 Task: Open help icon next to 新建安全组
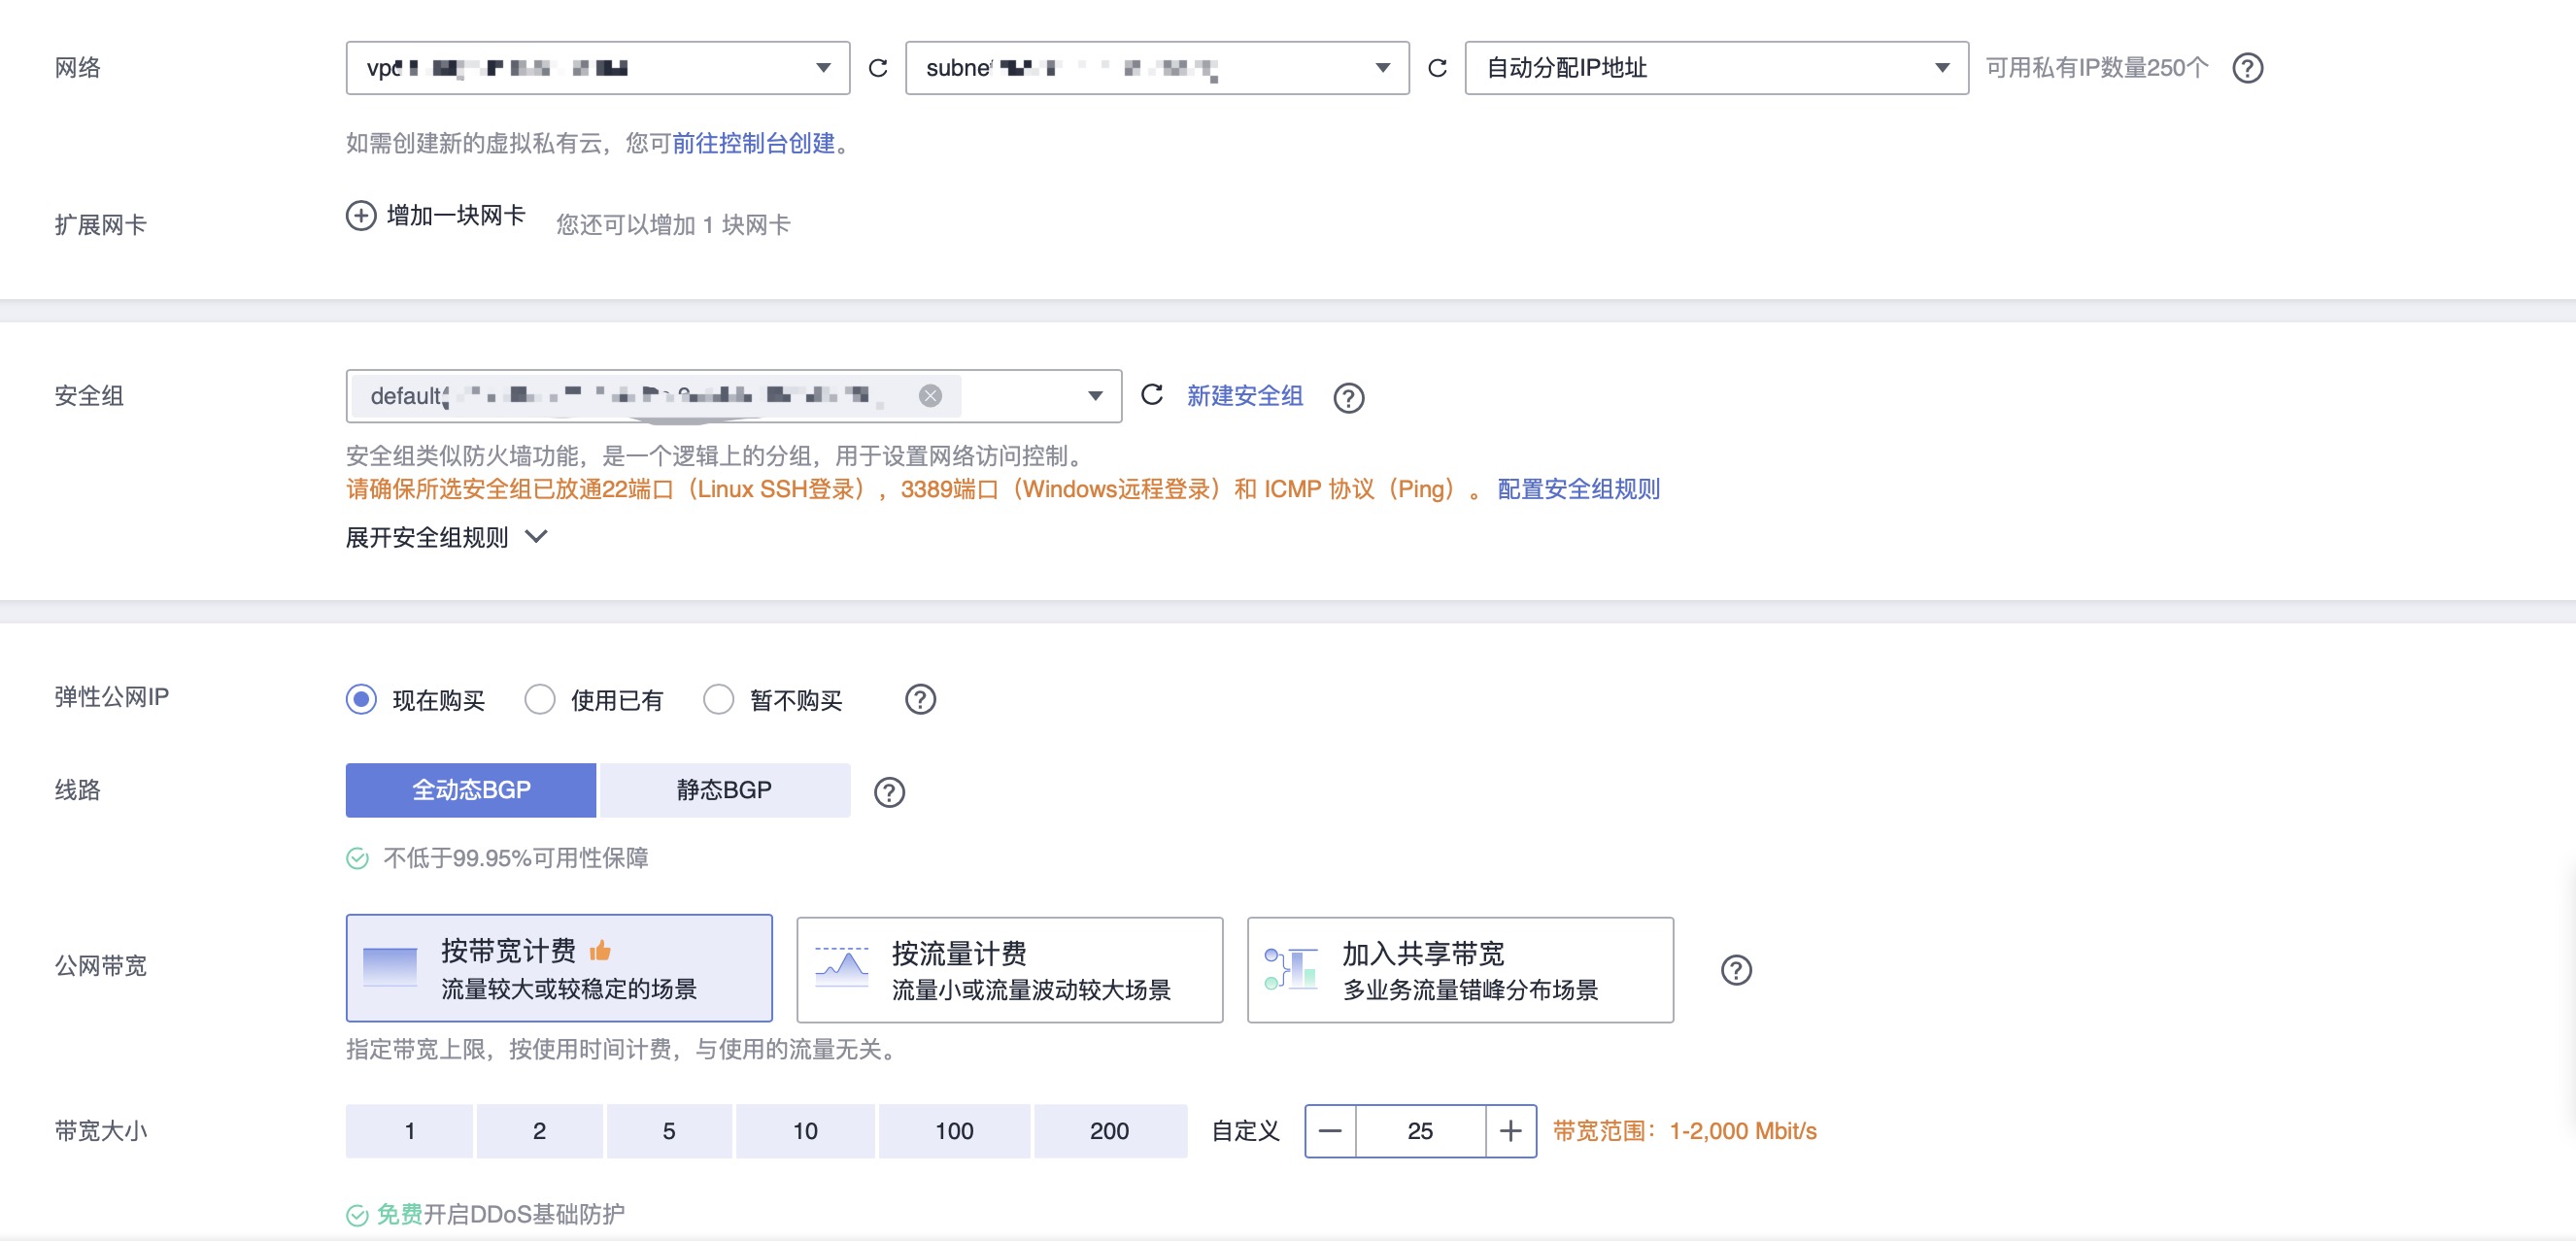click(1348, 398)
